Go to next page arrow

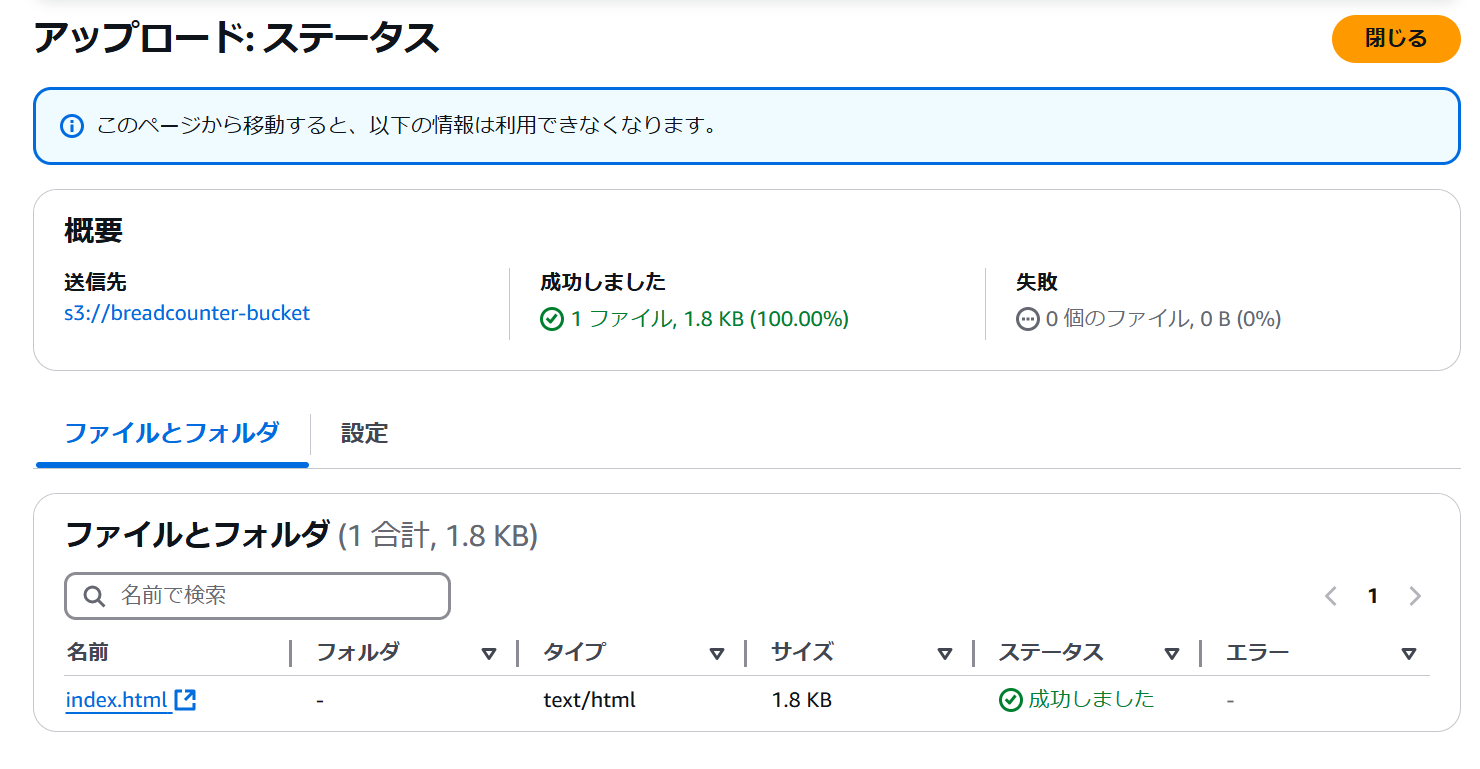tap(1415, 596)
